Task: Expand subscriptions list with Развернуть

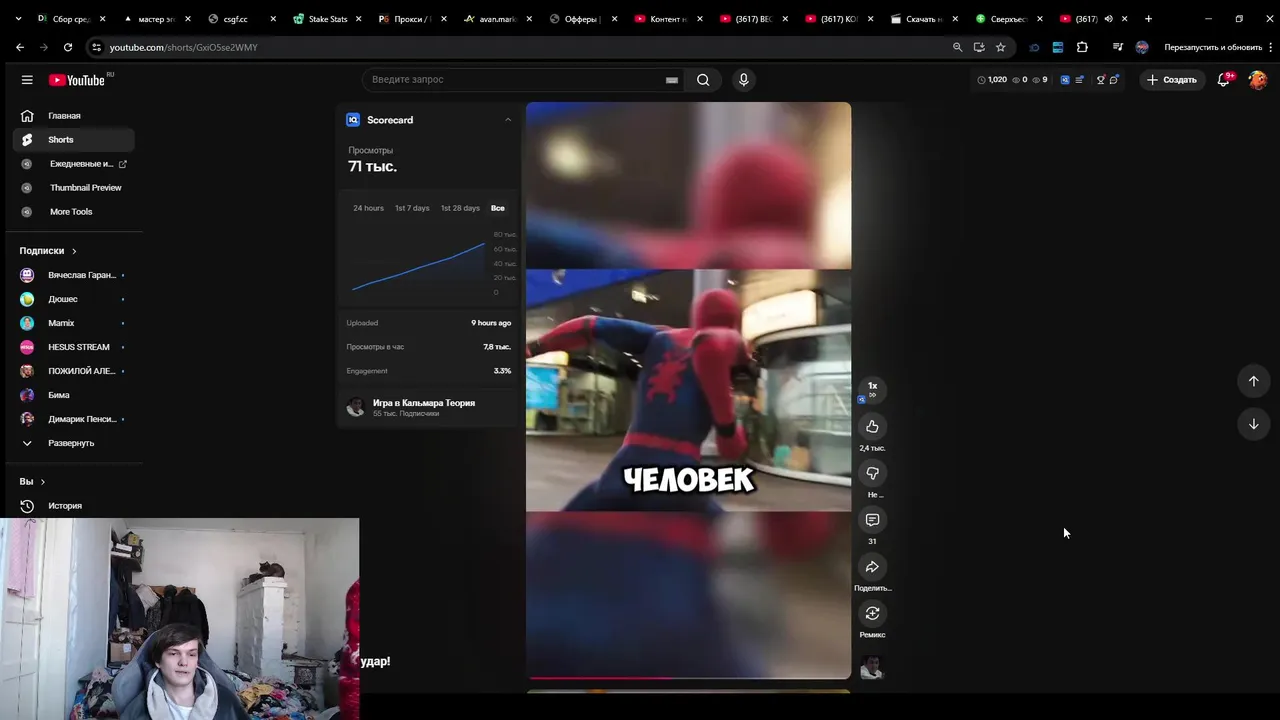Action: (x=74, y=443)
